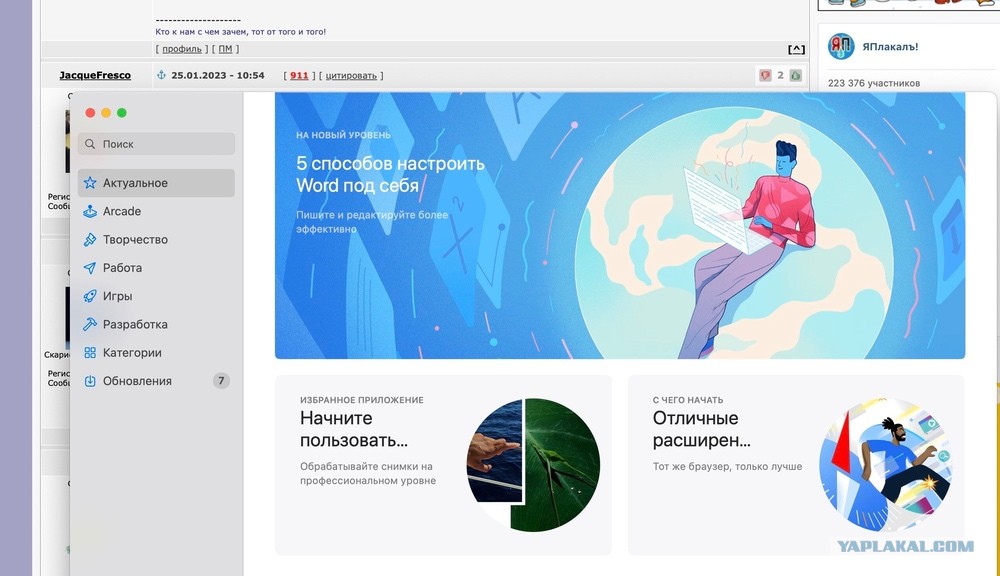Click the round browser extensions artwork
The height and width of the screenshot is (576, 1000).
click(x=885, y=465)
